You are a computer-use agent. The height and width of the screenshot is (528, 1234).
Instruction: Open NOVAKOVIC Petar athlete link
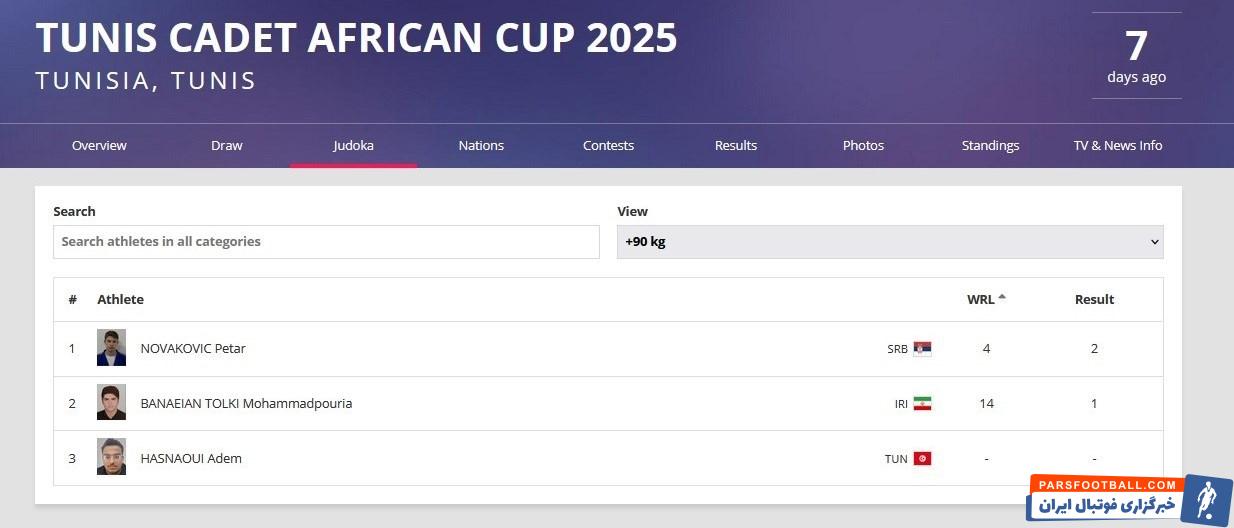(x=193, y=349)
